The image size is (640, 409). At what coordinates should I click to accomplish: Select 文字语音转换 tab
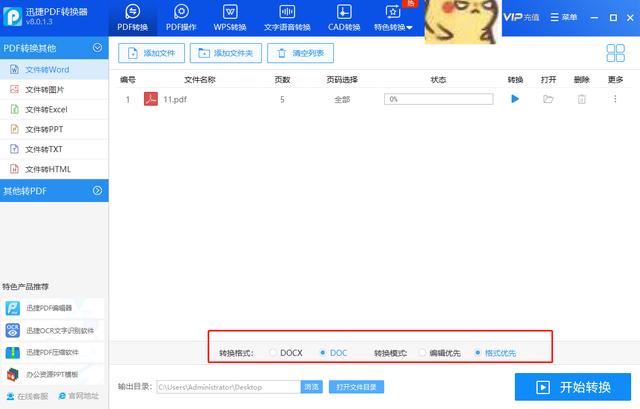[x=287, y=18]
